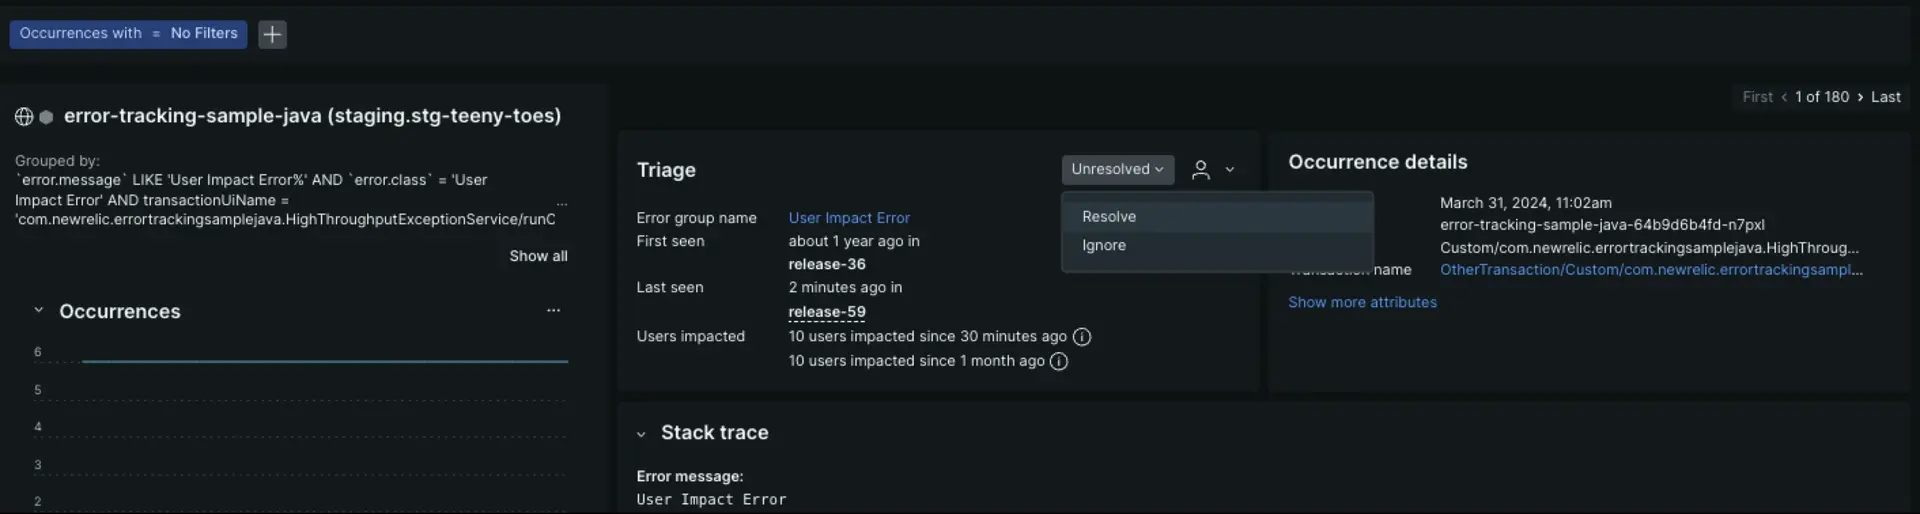This screenshot has height=514, width=1920.
Task: Collapse the Stack trace section
Action: 641,434
